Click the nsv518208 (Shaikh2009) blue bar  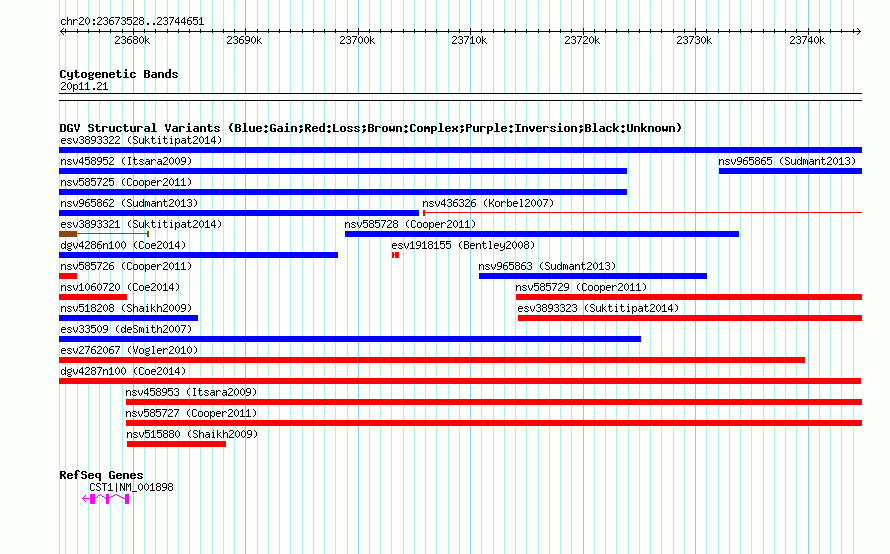tap(128, 318)
